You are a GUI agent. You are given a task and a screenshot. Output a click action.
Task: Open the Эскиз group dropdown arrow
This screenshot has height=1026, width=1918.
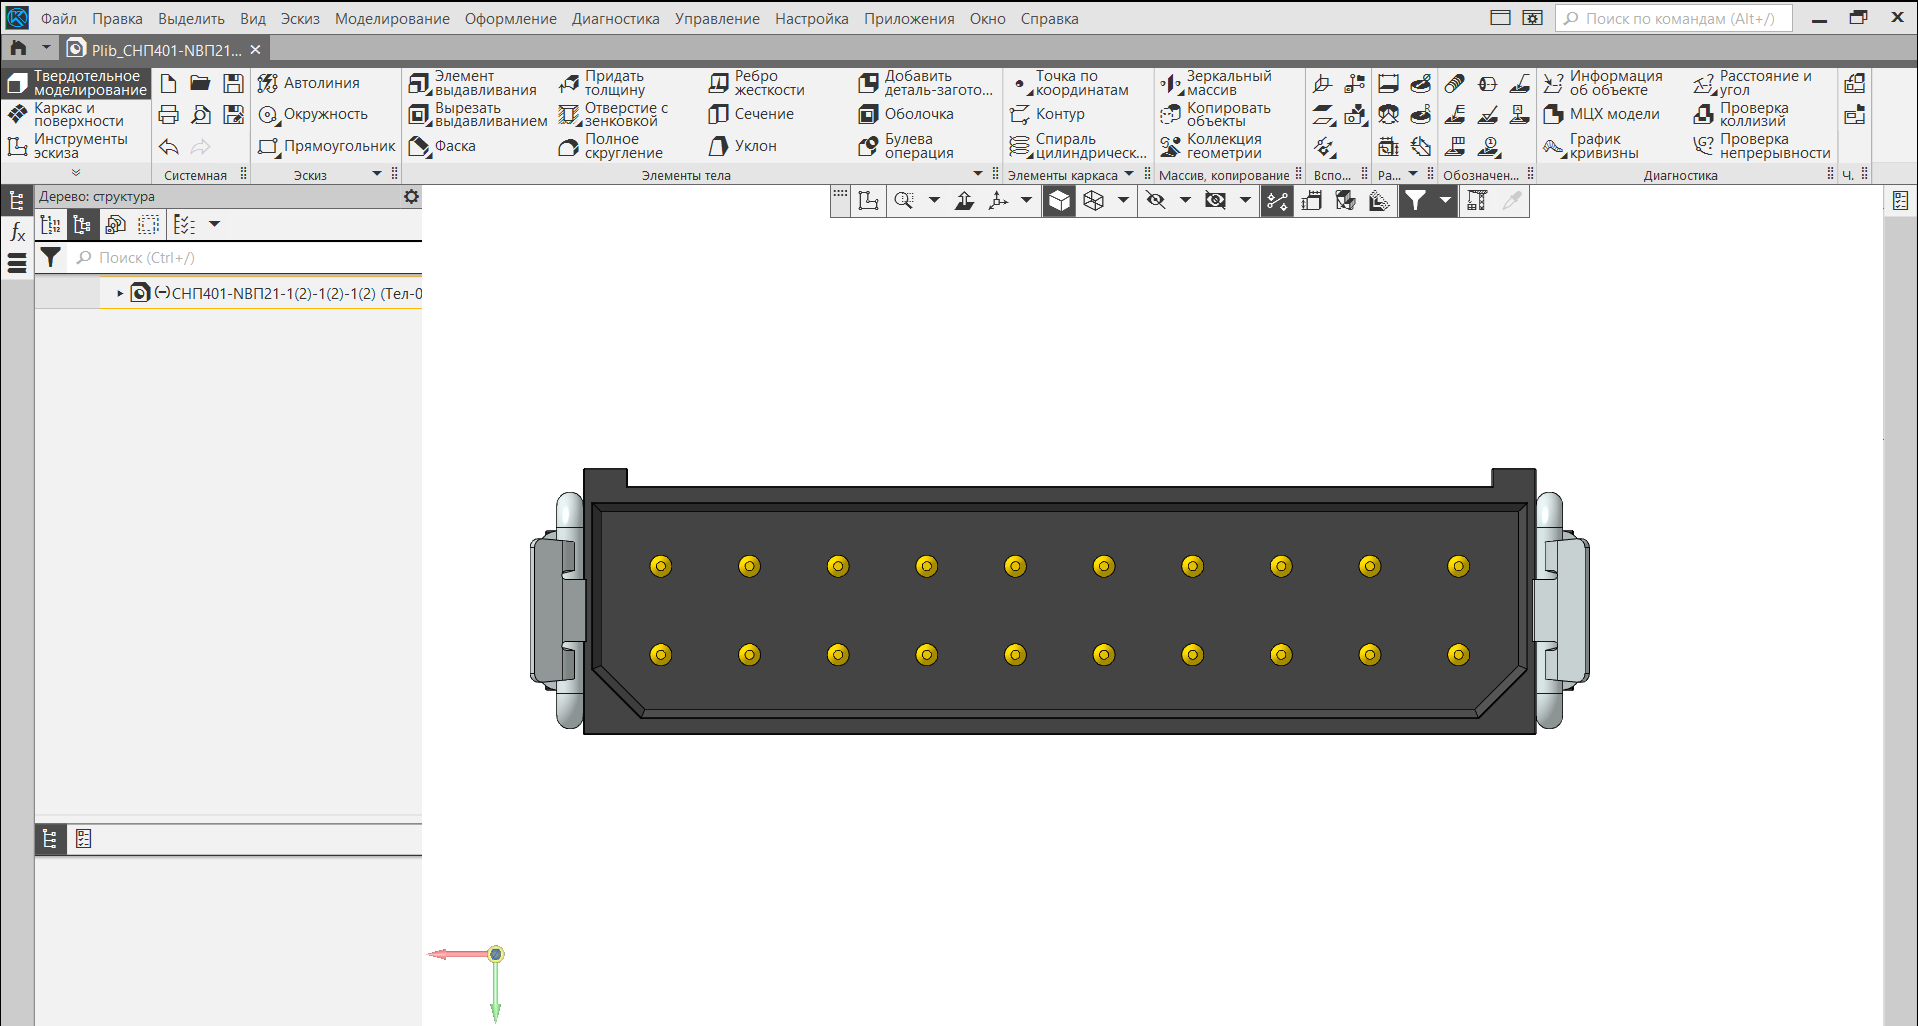click(x=377, y=174)
